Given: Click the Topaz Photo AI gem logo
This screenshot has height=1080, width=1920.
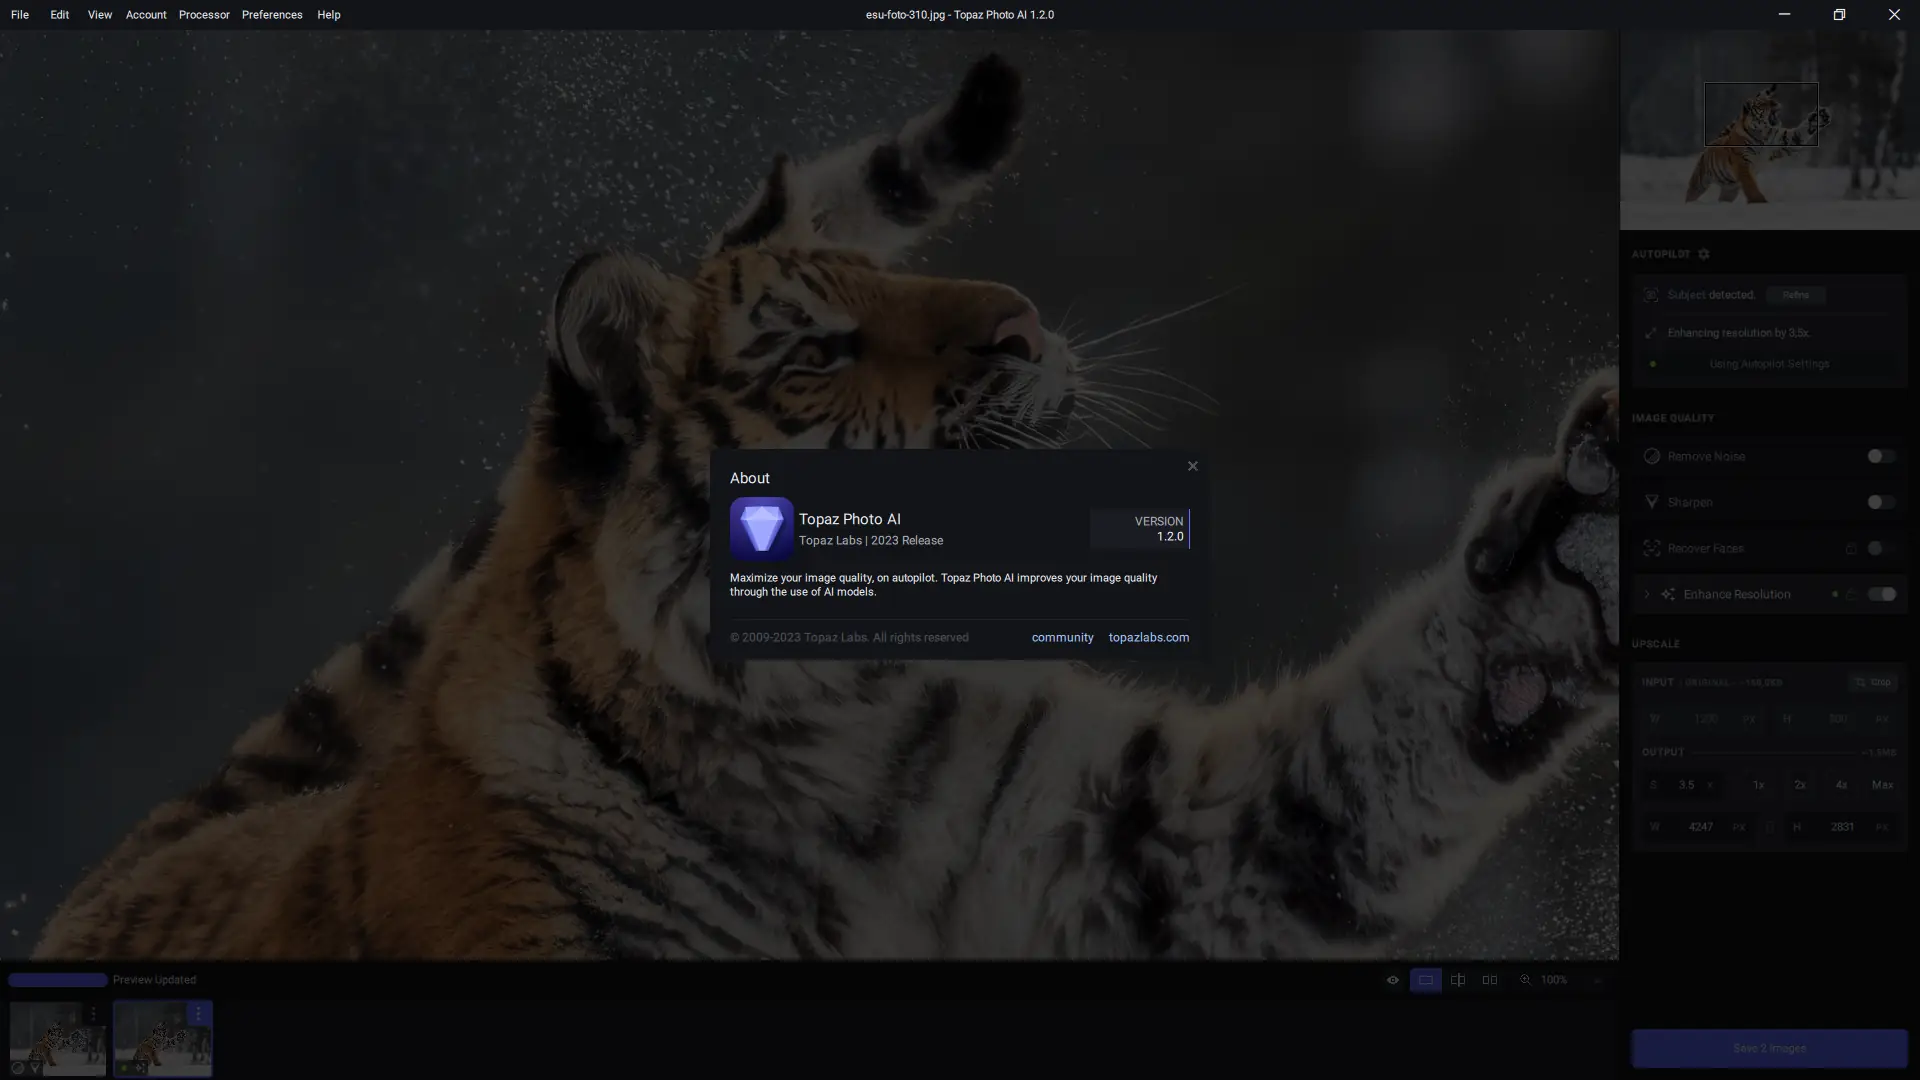Looking at the screenshot, I should [761, 528].
